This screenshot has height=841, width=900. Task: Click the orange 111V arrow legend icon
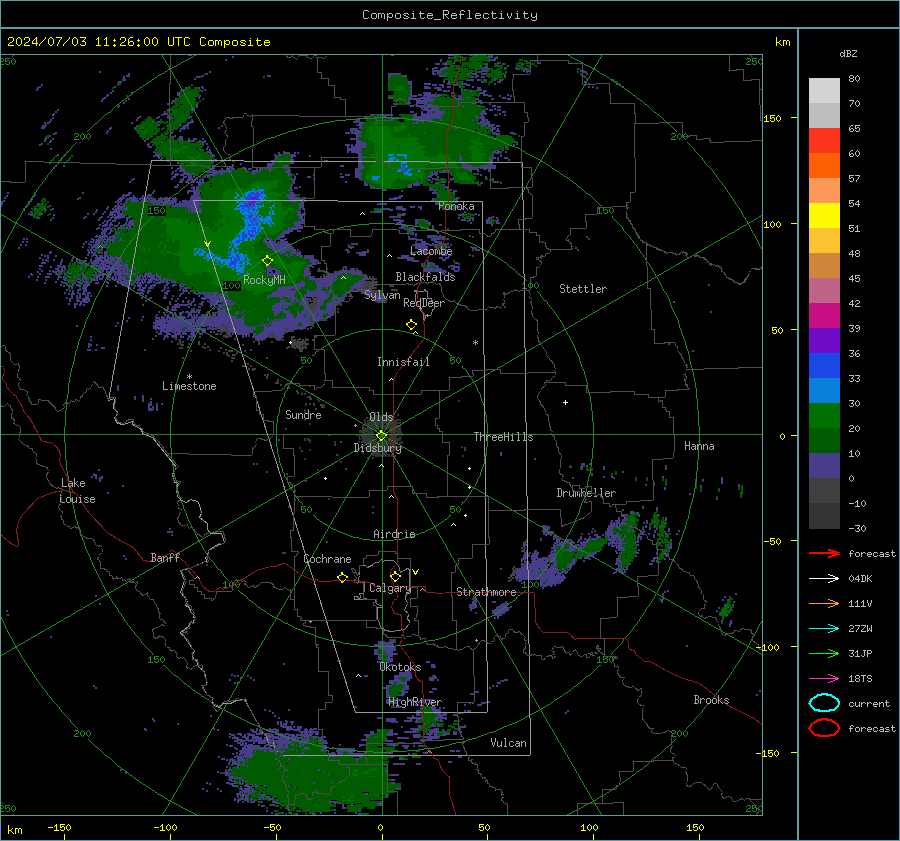824,603
